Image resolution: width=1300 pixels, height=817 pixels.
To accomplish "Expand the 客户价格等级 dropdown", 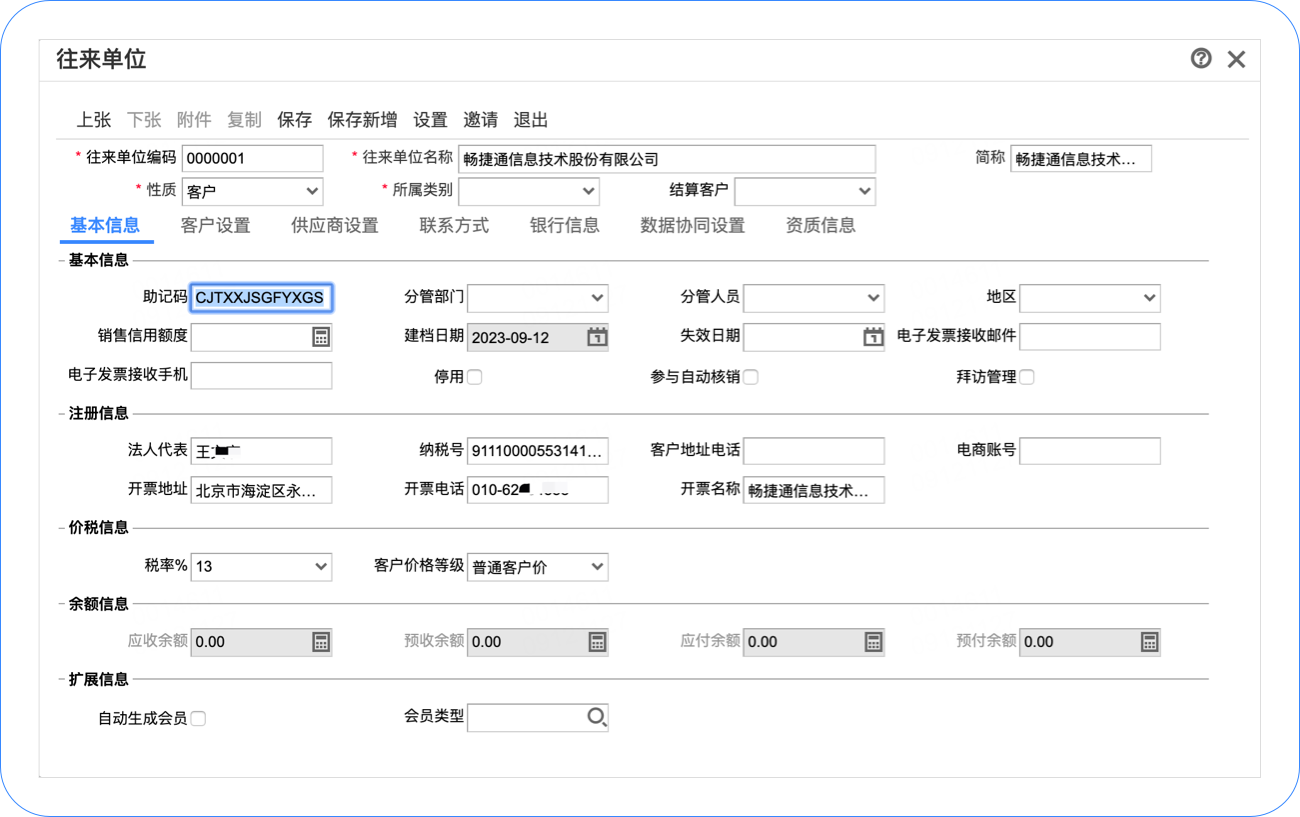I will (x=537, y=567).
